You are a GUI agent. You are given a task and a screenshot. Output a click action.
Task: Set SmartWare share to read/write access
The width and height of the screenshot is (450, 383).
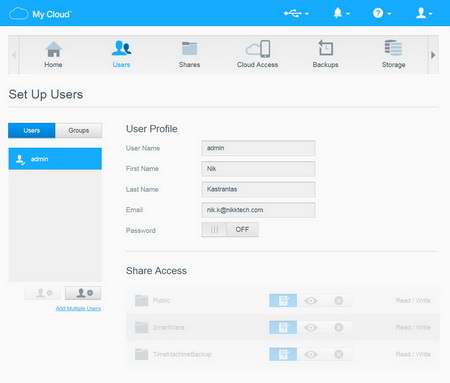click(283, 327)
